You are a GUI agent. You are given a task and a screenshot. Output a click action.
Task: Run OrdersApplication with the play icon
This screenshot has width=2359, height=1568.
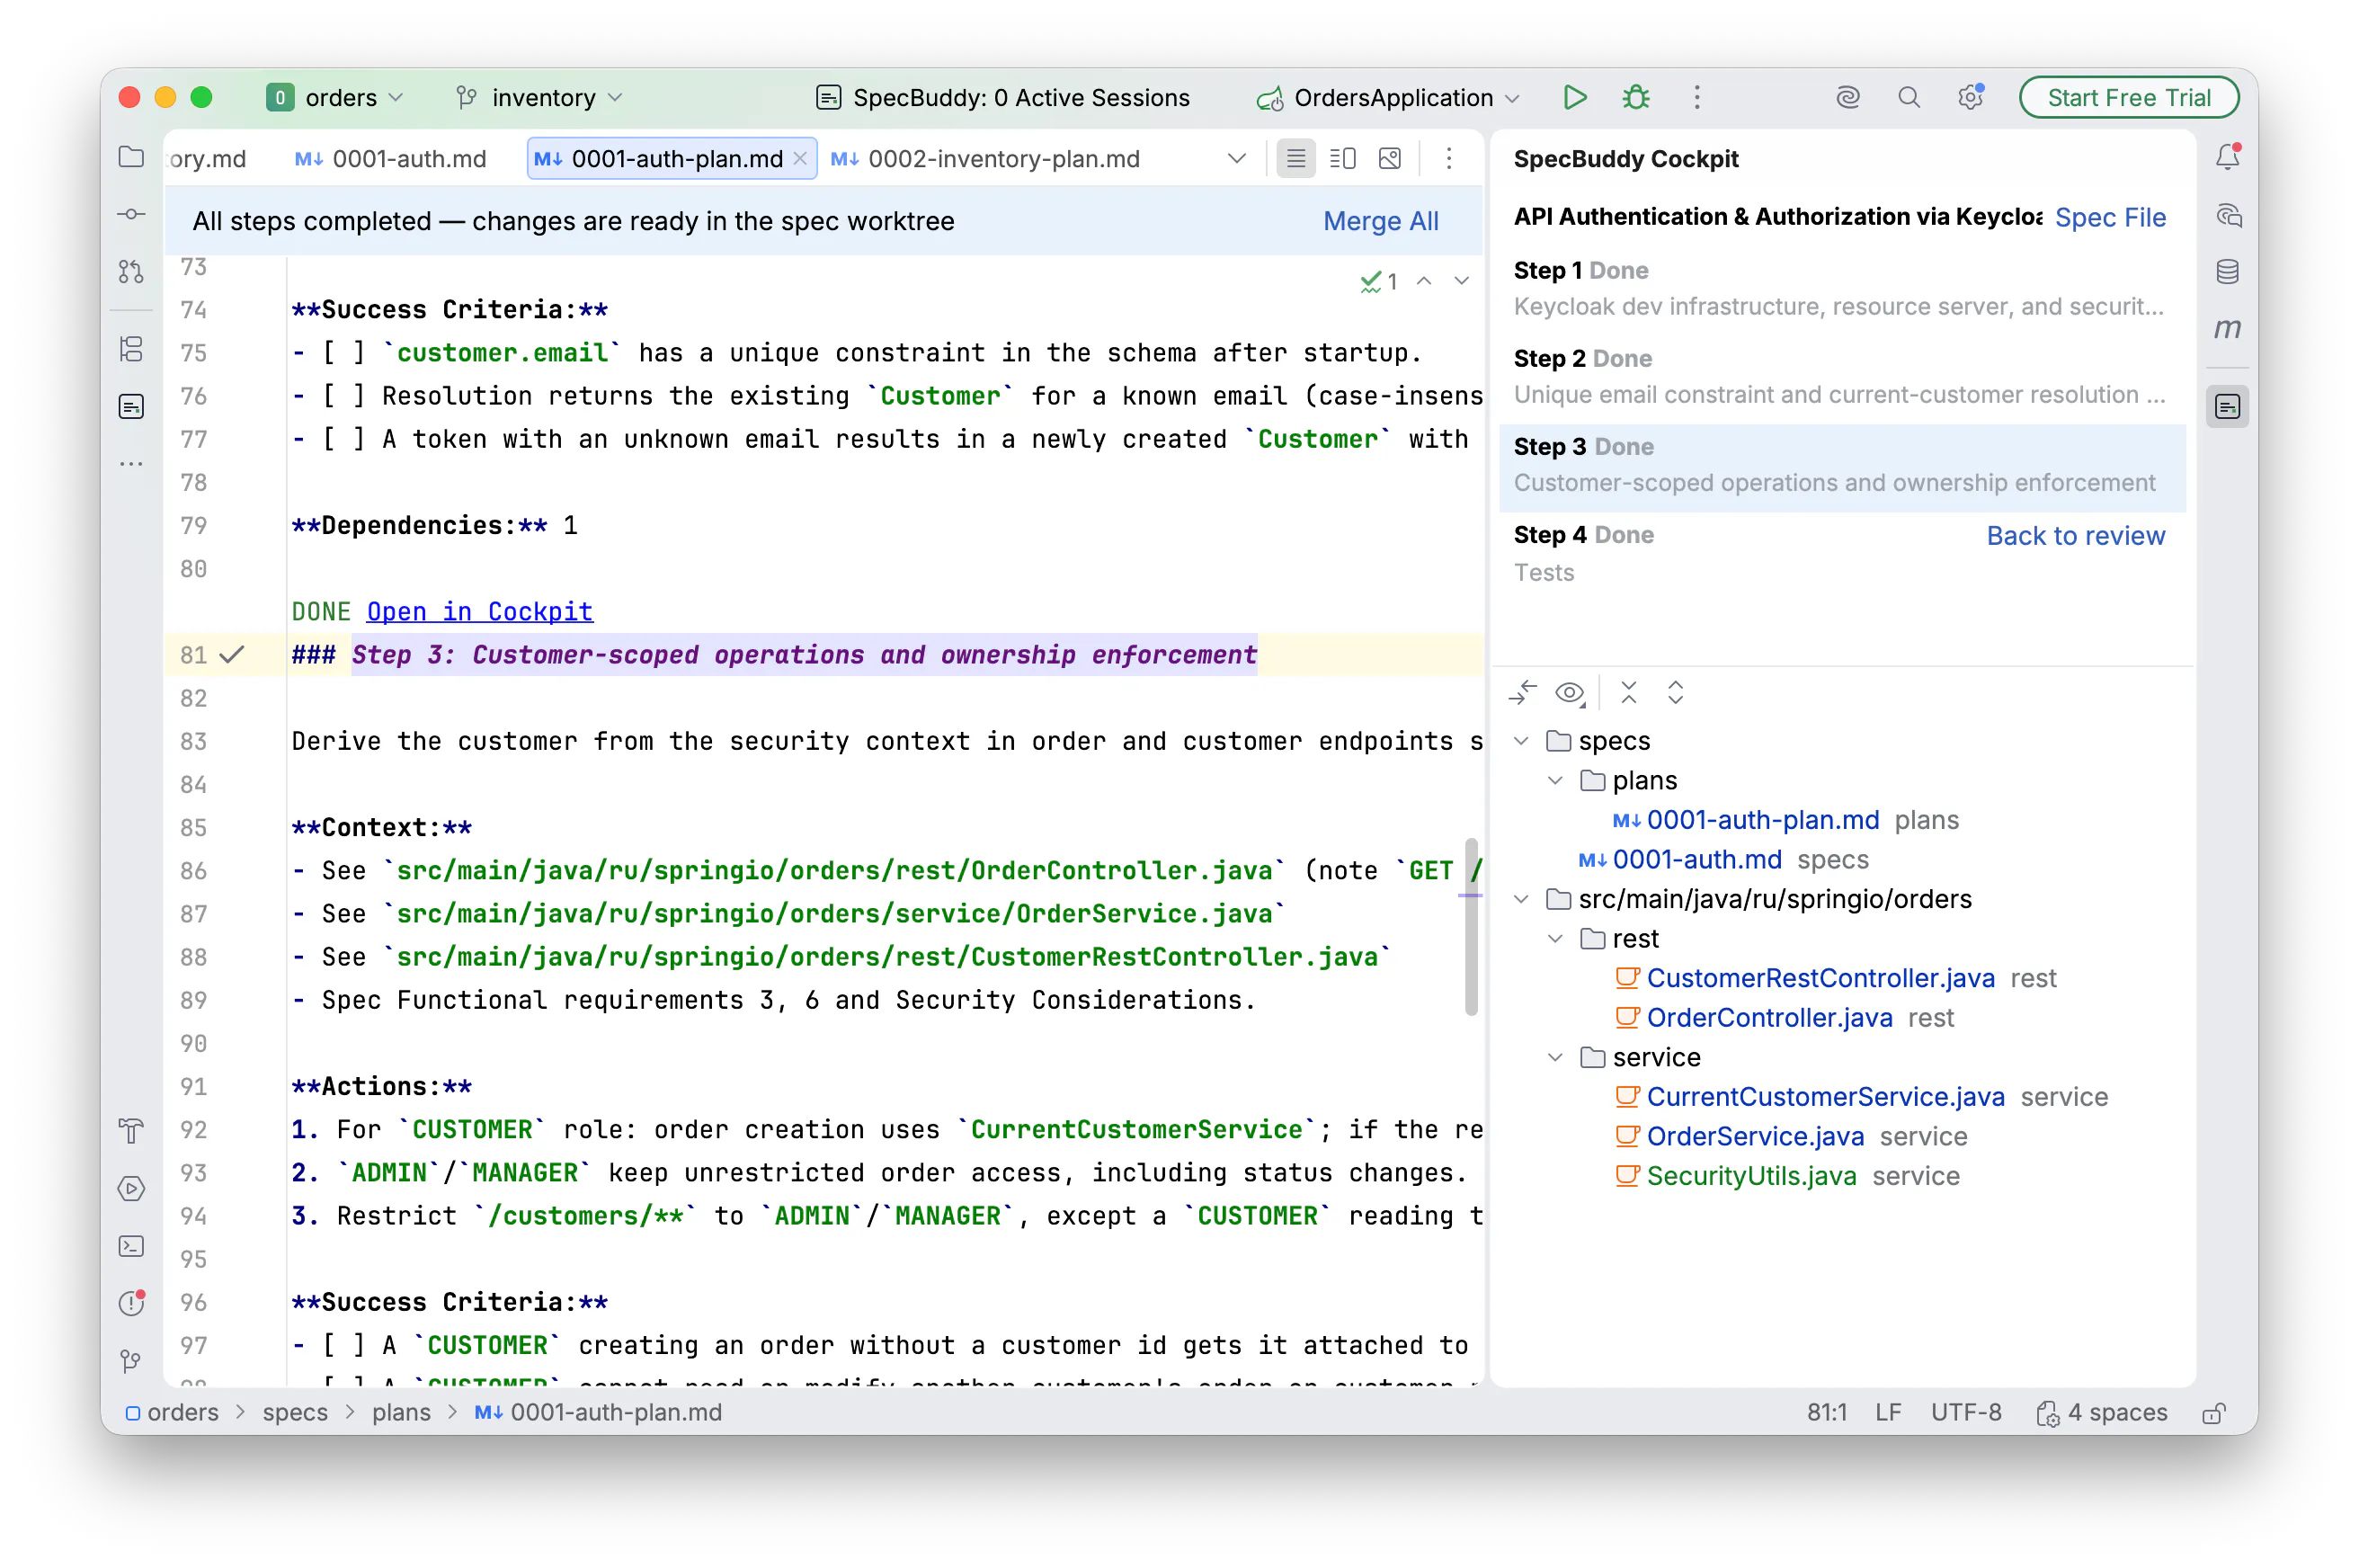(x=1574, y=97)
